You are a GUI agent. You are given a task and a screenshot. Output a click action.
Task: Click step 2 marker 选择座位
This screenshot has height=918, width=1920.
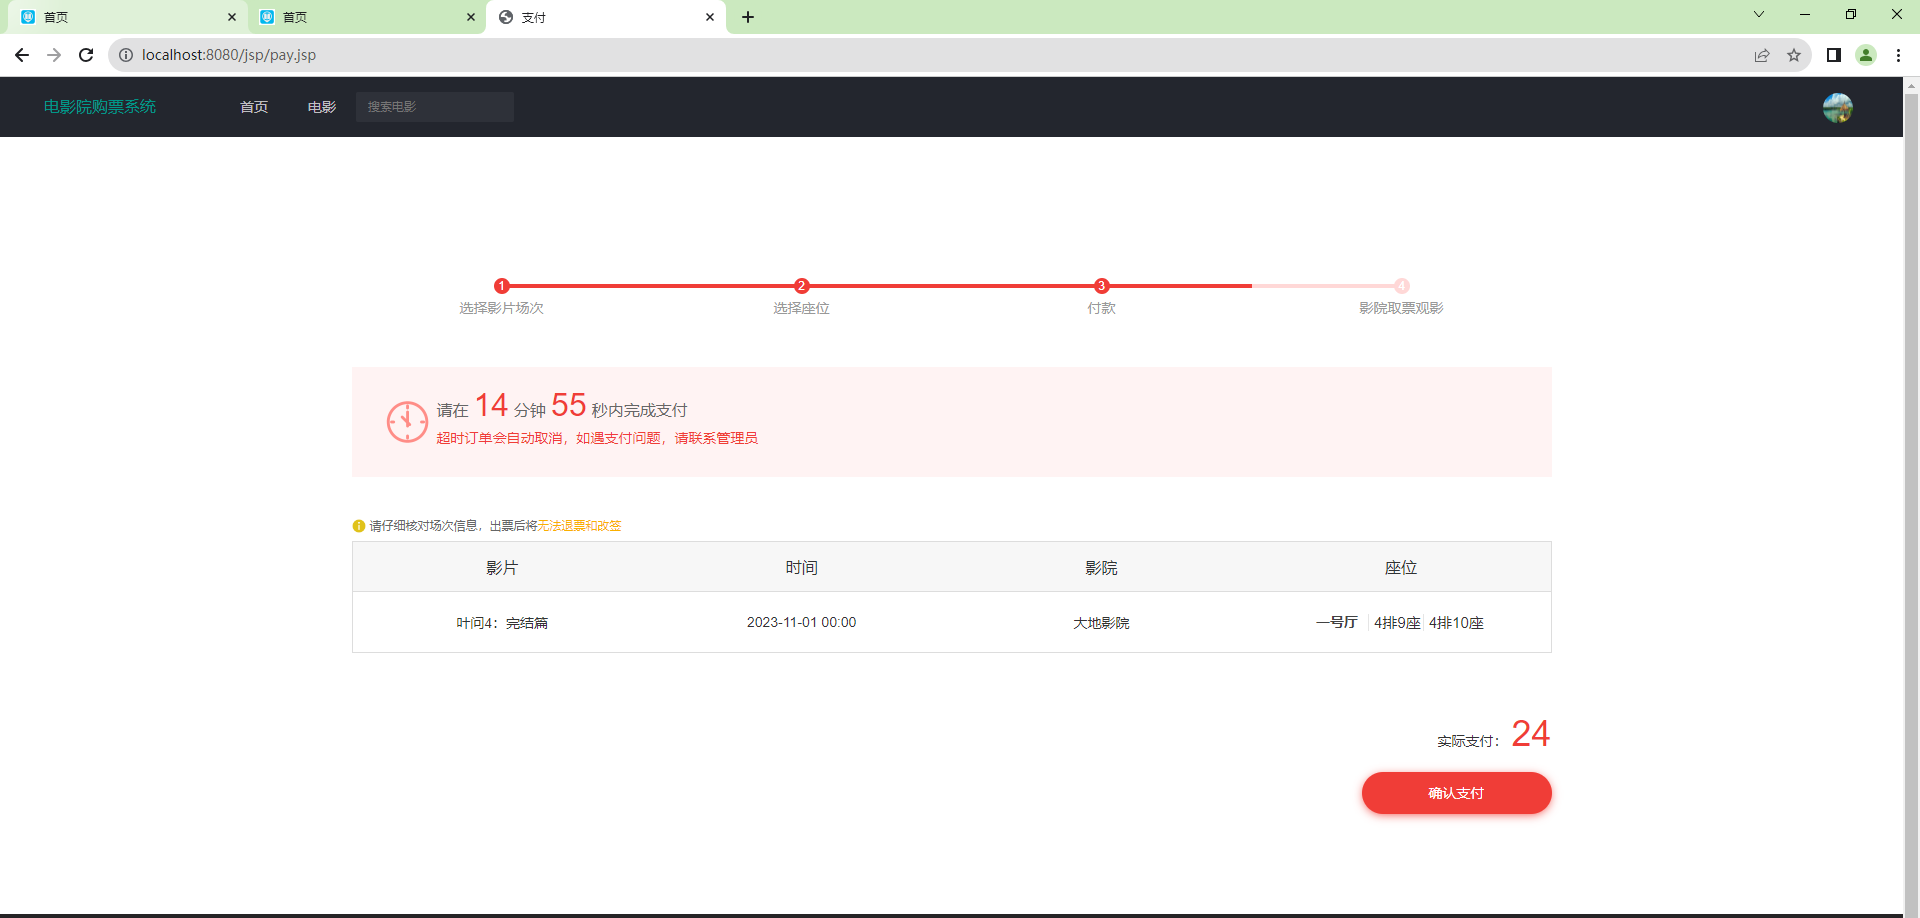(802, 286)
